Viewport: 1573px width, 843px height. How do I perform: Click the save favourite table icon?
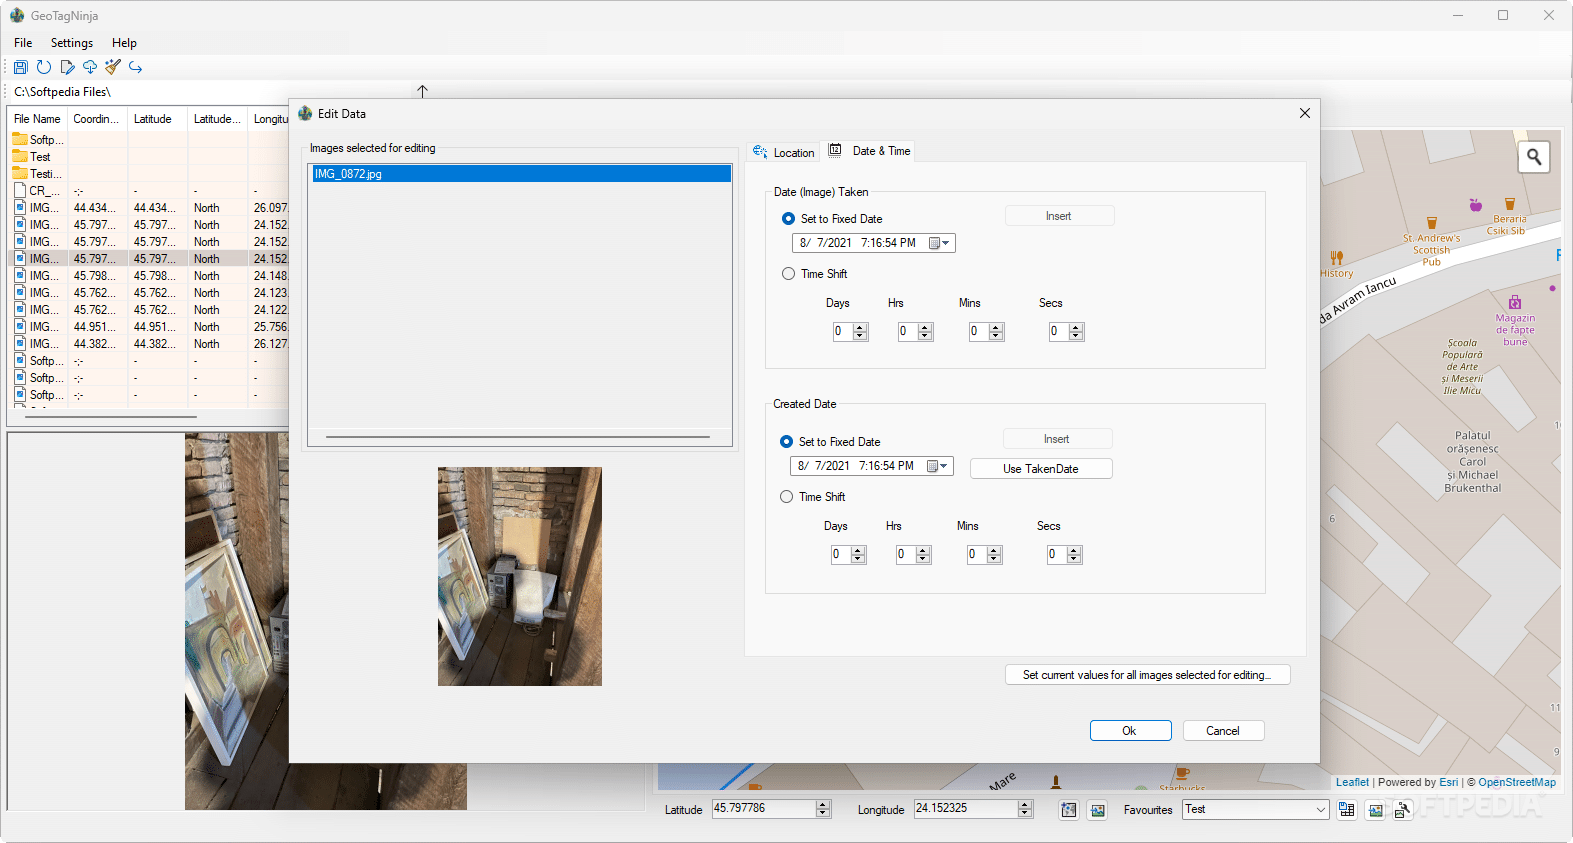pyautogui.click(x=1347, y=810)
